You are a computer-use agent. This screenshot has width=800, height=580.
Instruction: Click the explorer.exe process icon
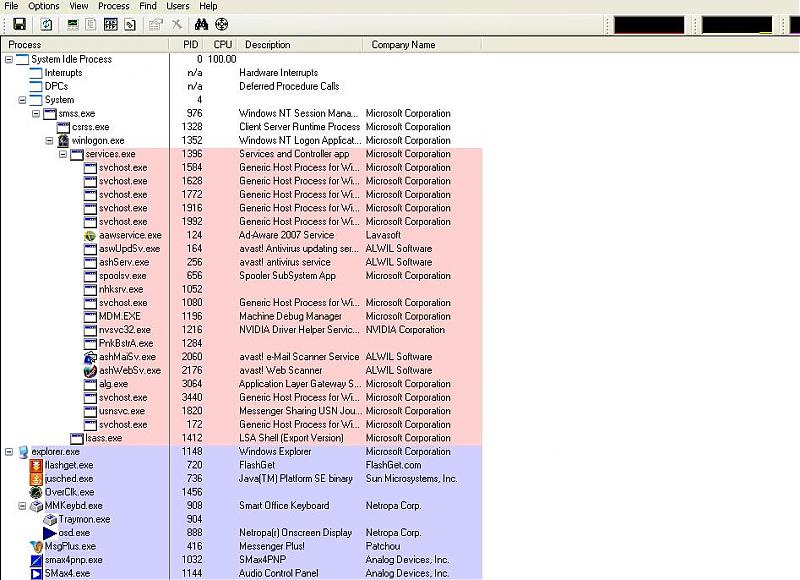click(x=23, y=451)
